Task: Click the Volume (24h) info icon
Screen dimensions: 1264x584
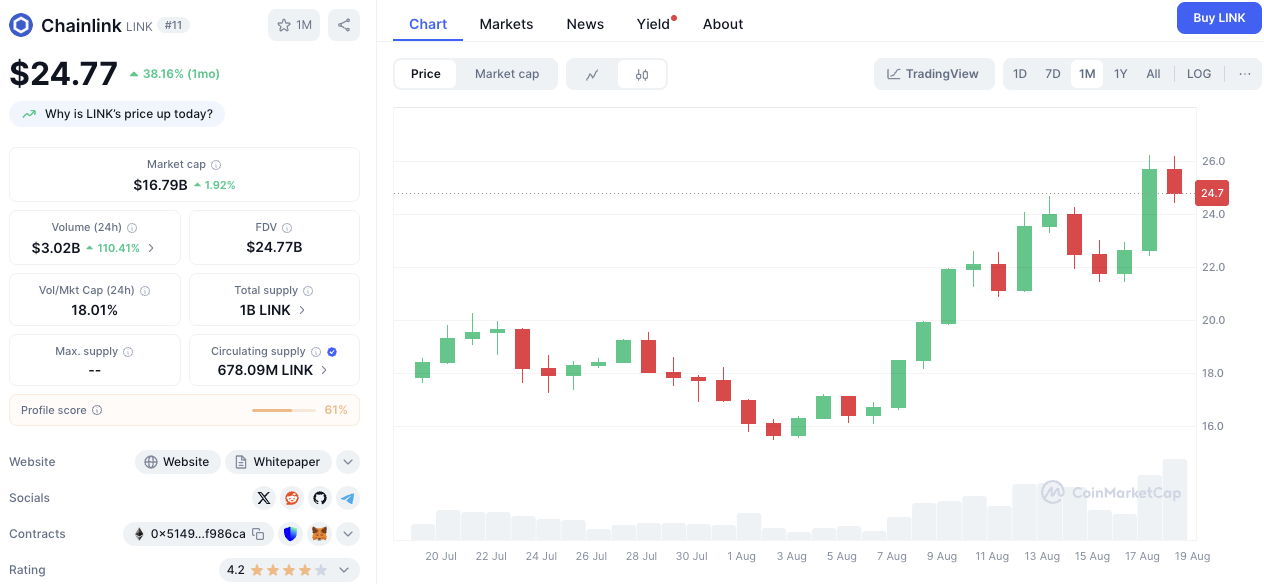Action: click(x=132, y=228)
